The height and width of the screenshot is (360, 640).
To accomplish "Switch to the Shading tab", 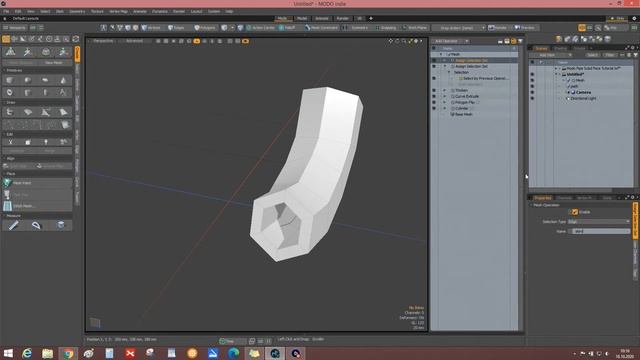I will point(560,48).
